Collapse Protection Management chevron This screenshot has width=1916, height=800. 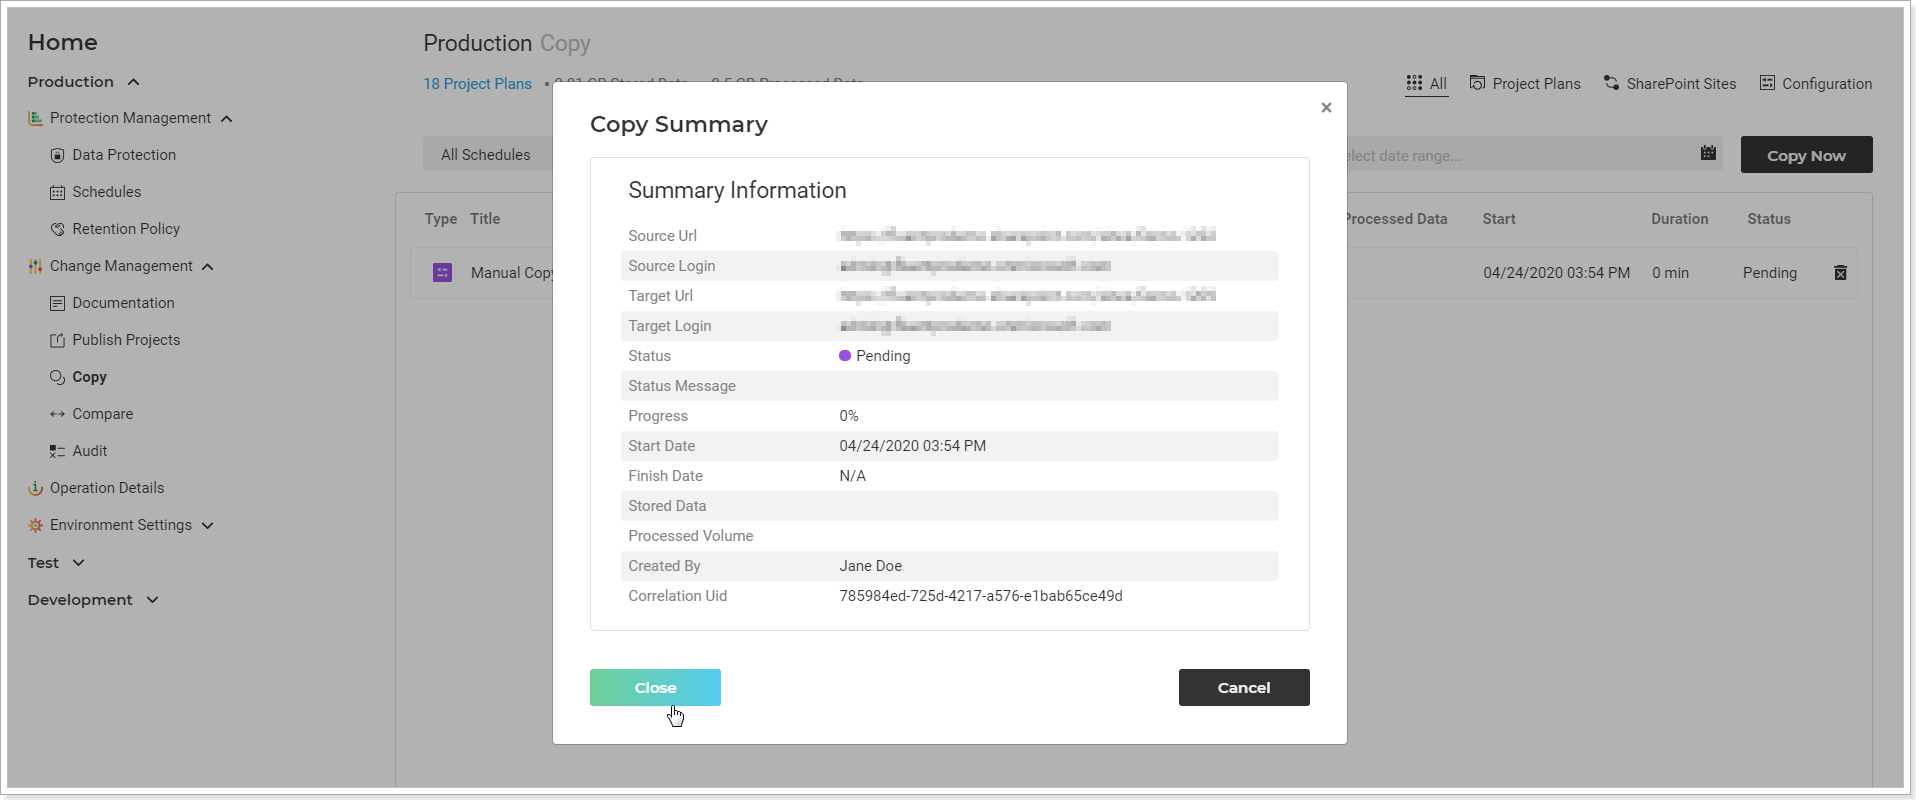(227, 119)
